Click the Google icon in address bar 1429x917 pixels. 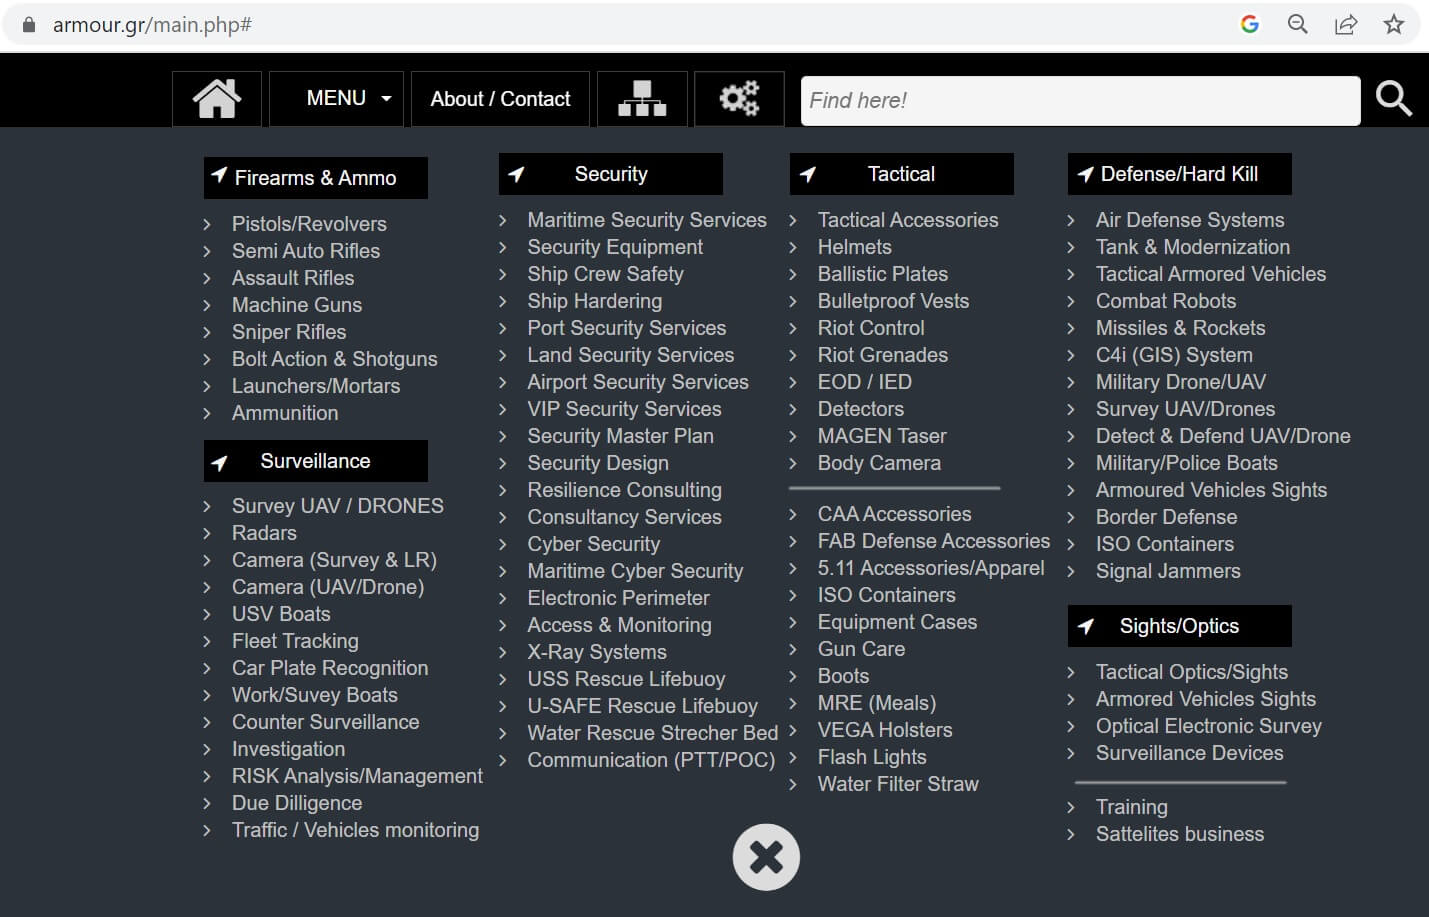click(1250, 25)
